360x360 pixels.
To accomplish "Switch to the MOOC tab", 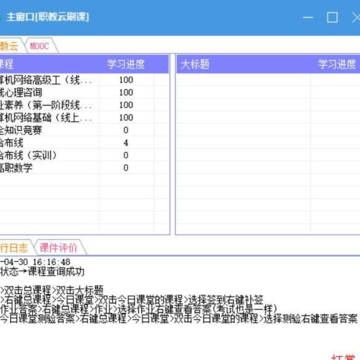I will pos(39,46).
